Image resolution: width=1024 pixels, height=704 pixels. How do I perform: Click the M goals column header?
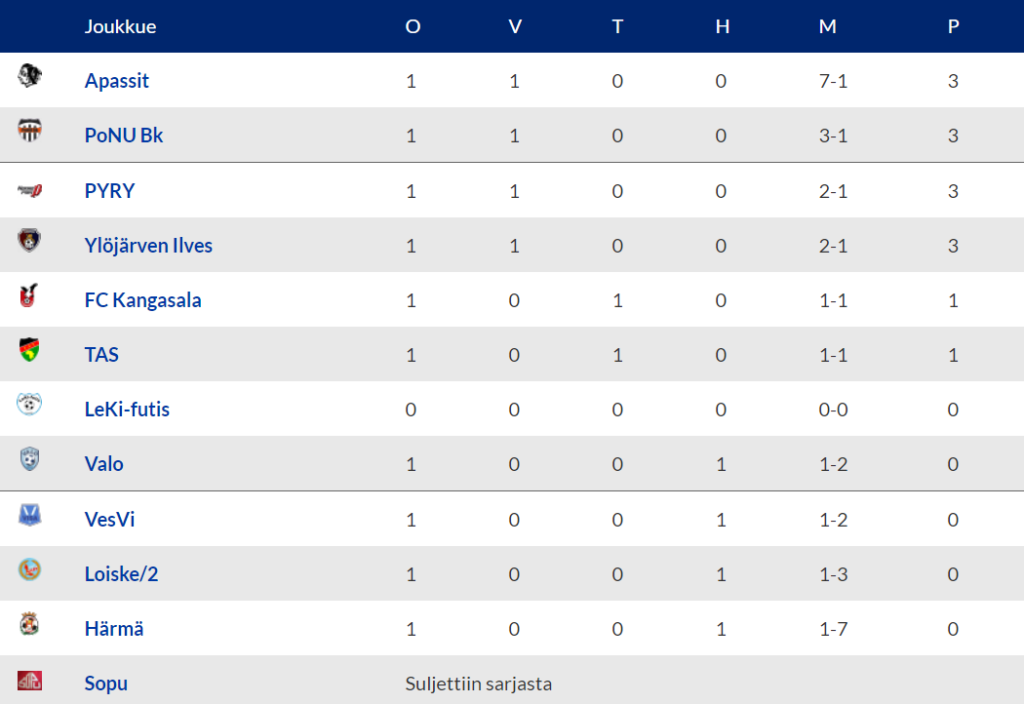(x=827, y=26)
